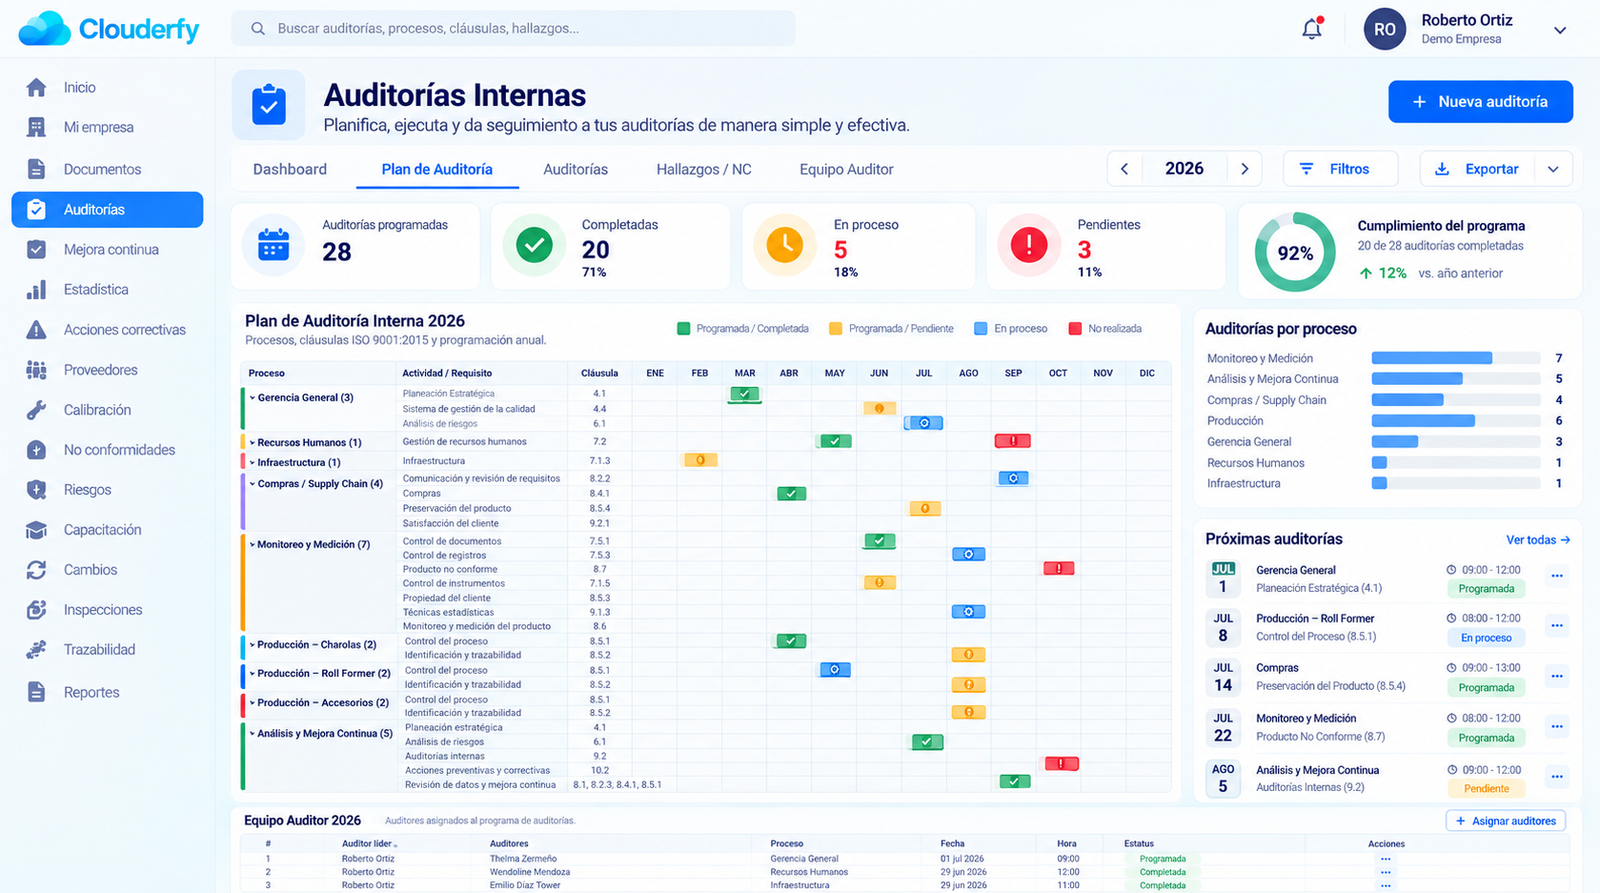The width and height of the screenshot is (1600, 893).
Task: Select Auditorías in the sidebar menu
Action: click(x=107, y=209)
